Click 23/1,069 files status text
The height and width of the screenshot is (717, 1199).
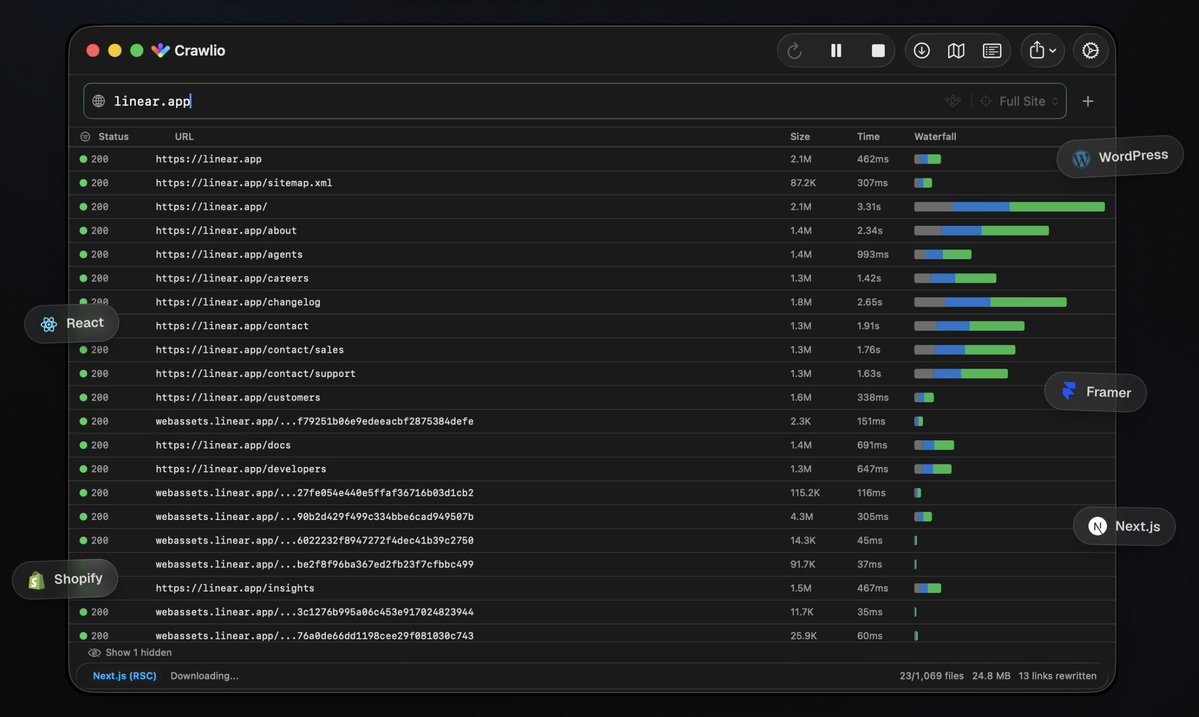click(931, 676)
